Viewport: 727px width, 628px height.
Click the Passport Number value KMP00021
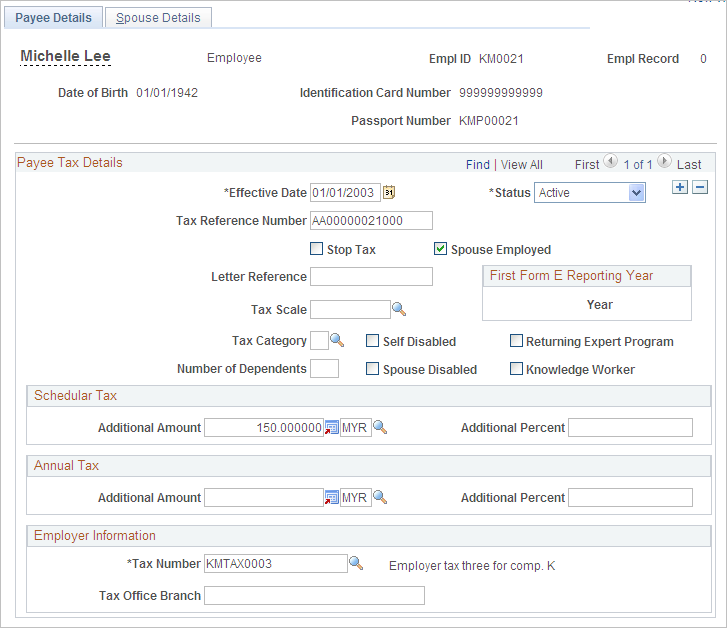489,121
